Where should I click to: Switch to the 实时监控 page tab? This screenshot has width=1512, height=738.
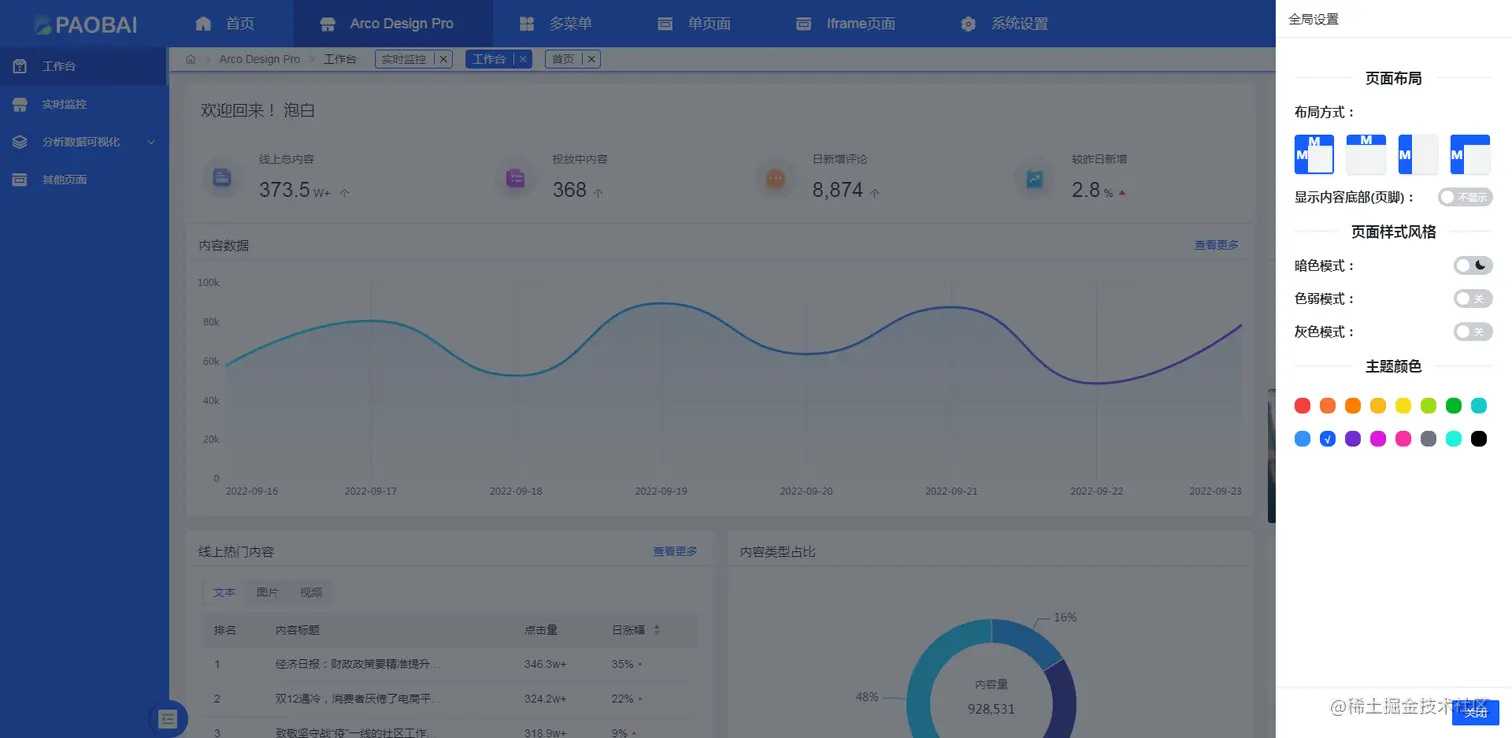pyautogui.click(x=404, y=59)
